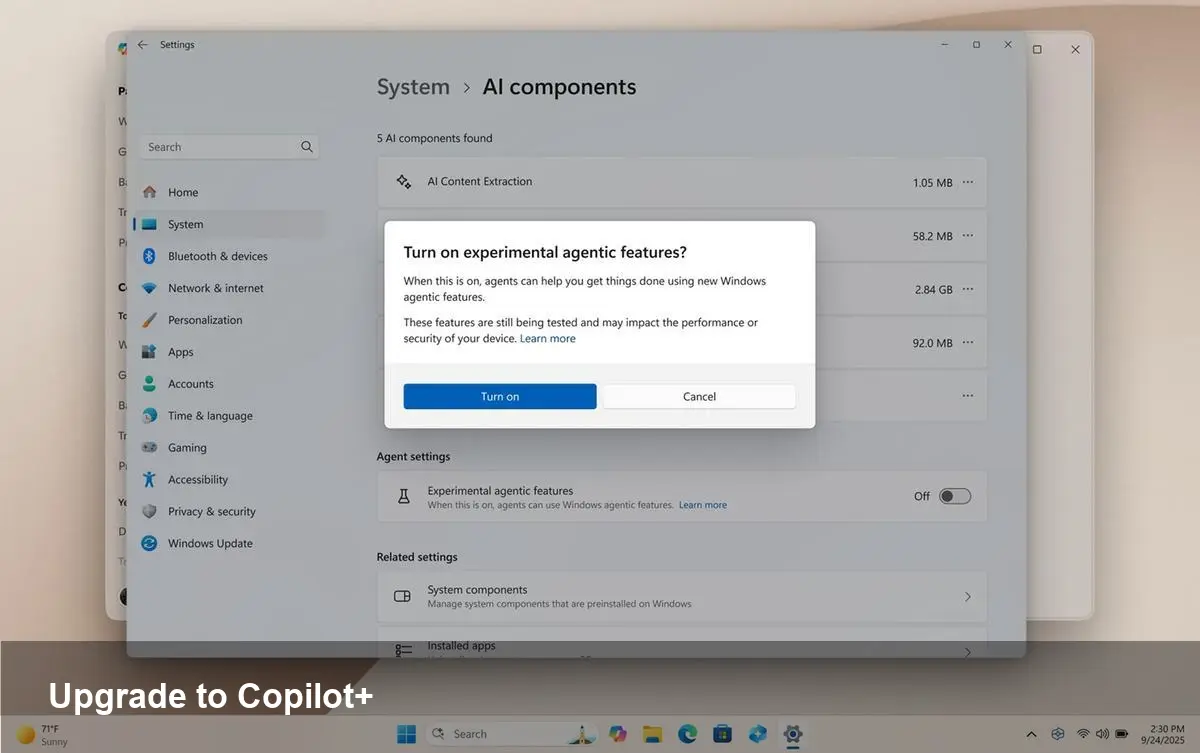The image size is (1200, 753).
Task: Click Turn on in the dialog
Action: coord(499,396)
